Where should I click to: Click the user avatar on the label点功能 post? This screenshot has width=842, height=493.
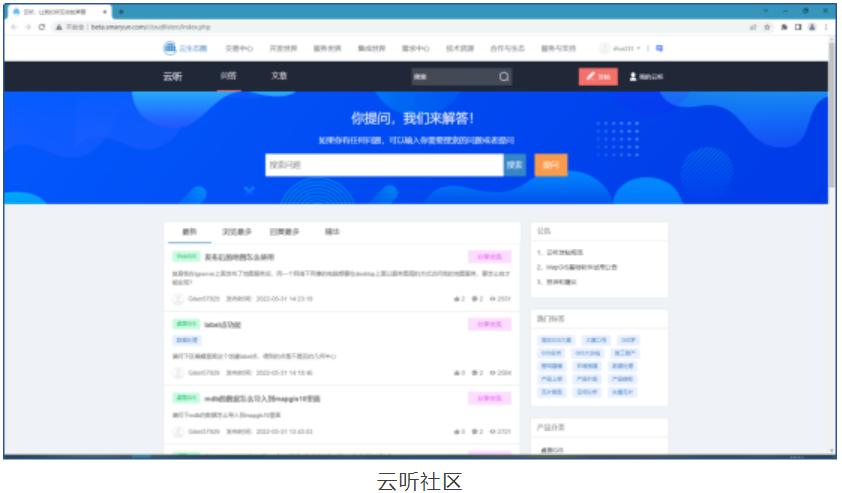[178, 373]
